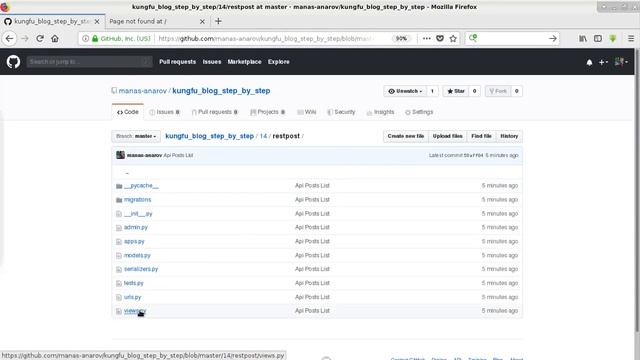Open the views.py file

[135, 311]
